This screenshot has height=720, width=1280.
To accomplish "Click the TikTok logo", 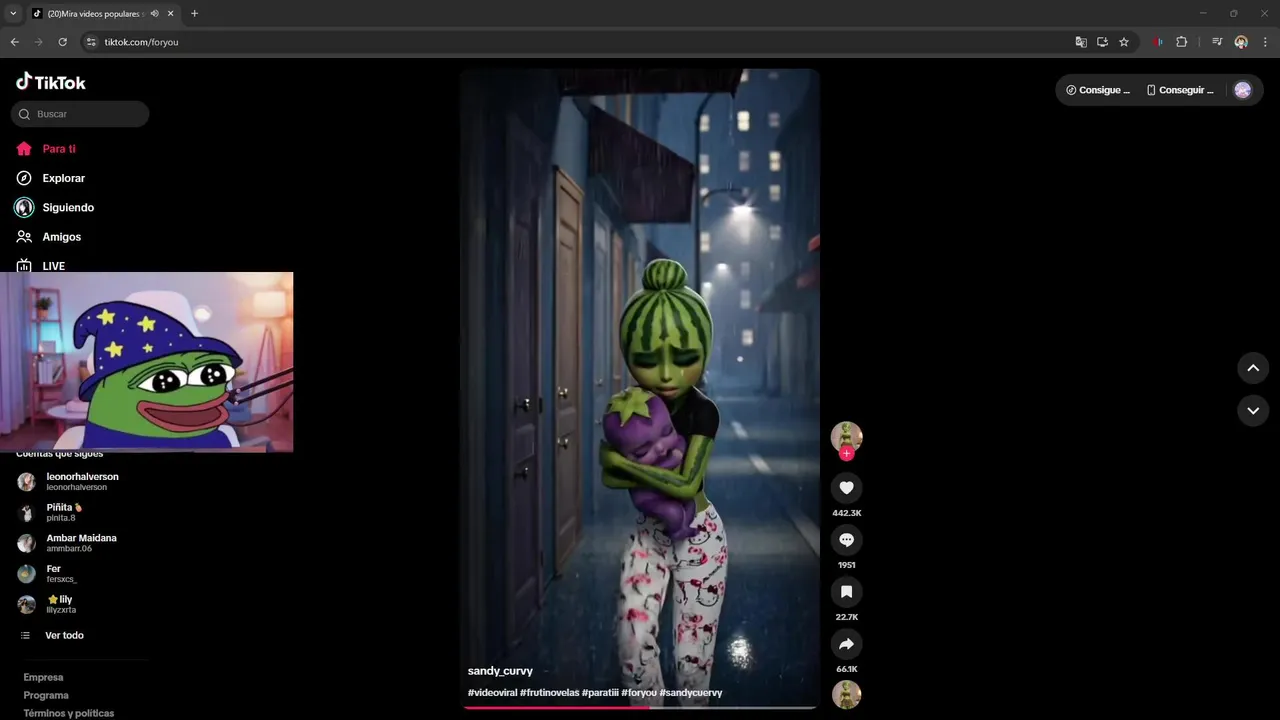I will click(51, 82).
